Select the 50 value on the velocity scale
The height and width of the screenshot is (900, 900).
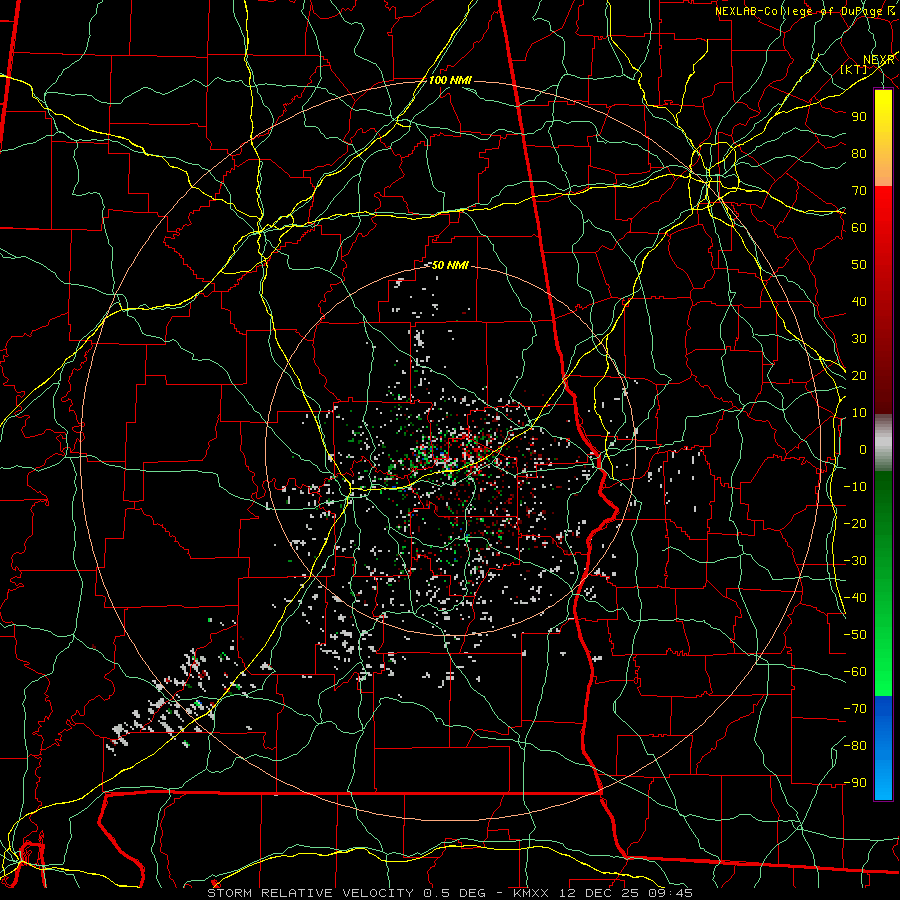(x=859, y=265)
